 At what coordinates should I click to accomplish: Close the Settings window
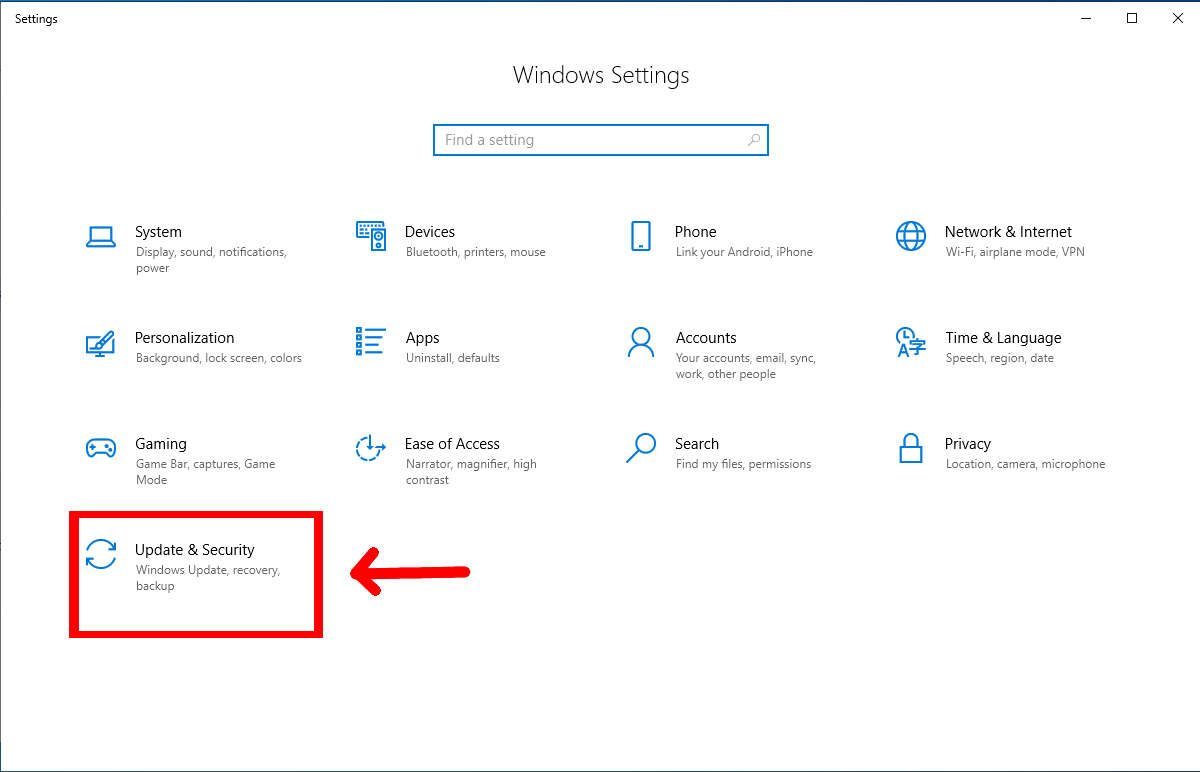coord(1177,18)
